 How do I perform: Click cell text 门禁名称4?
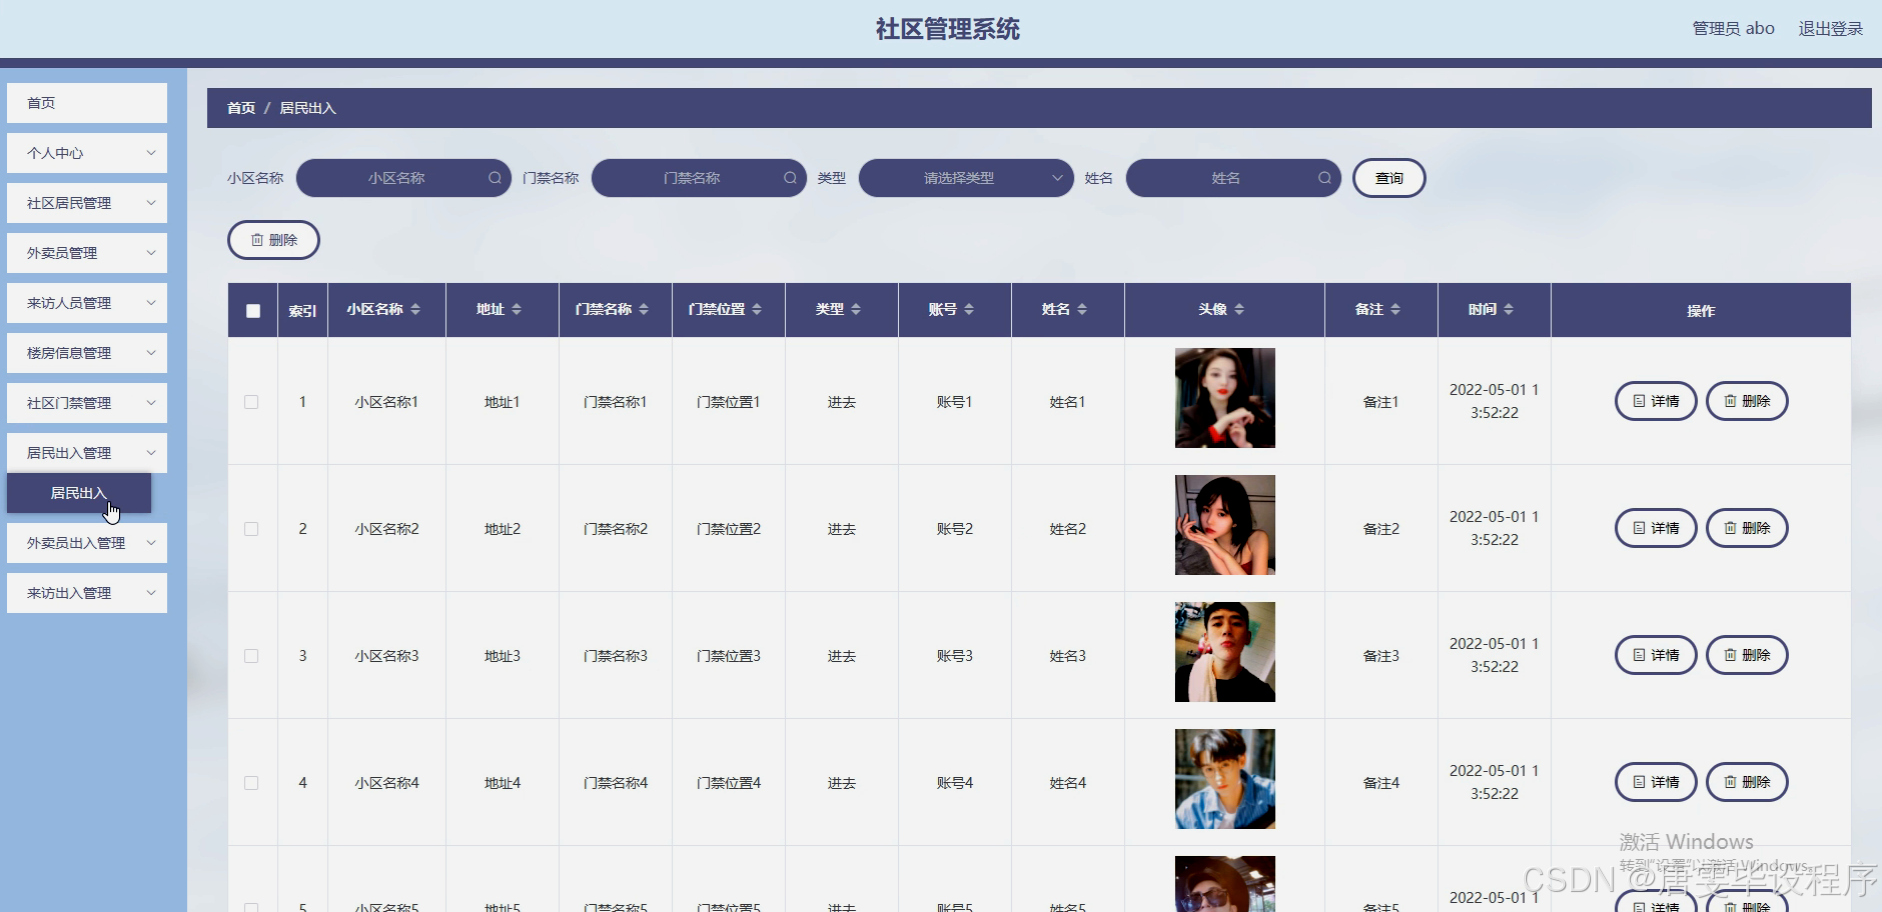click(615, 783)
